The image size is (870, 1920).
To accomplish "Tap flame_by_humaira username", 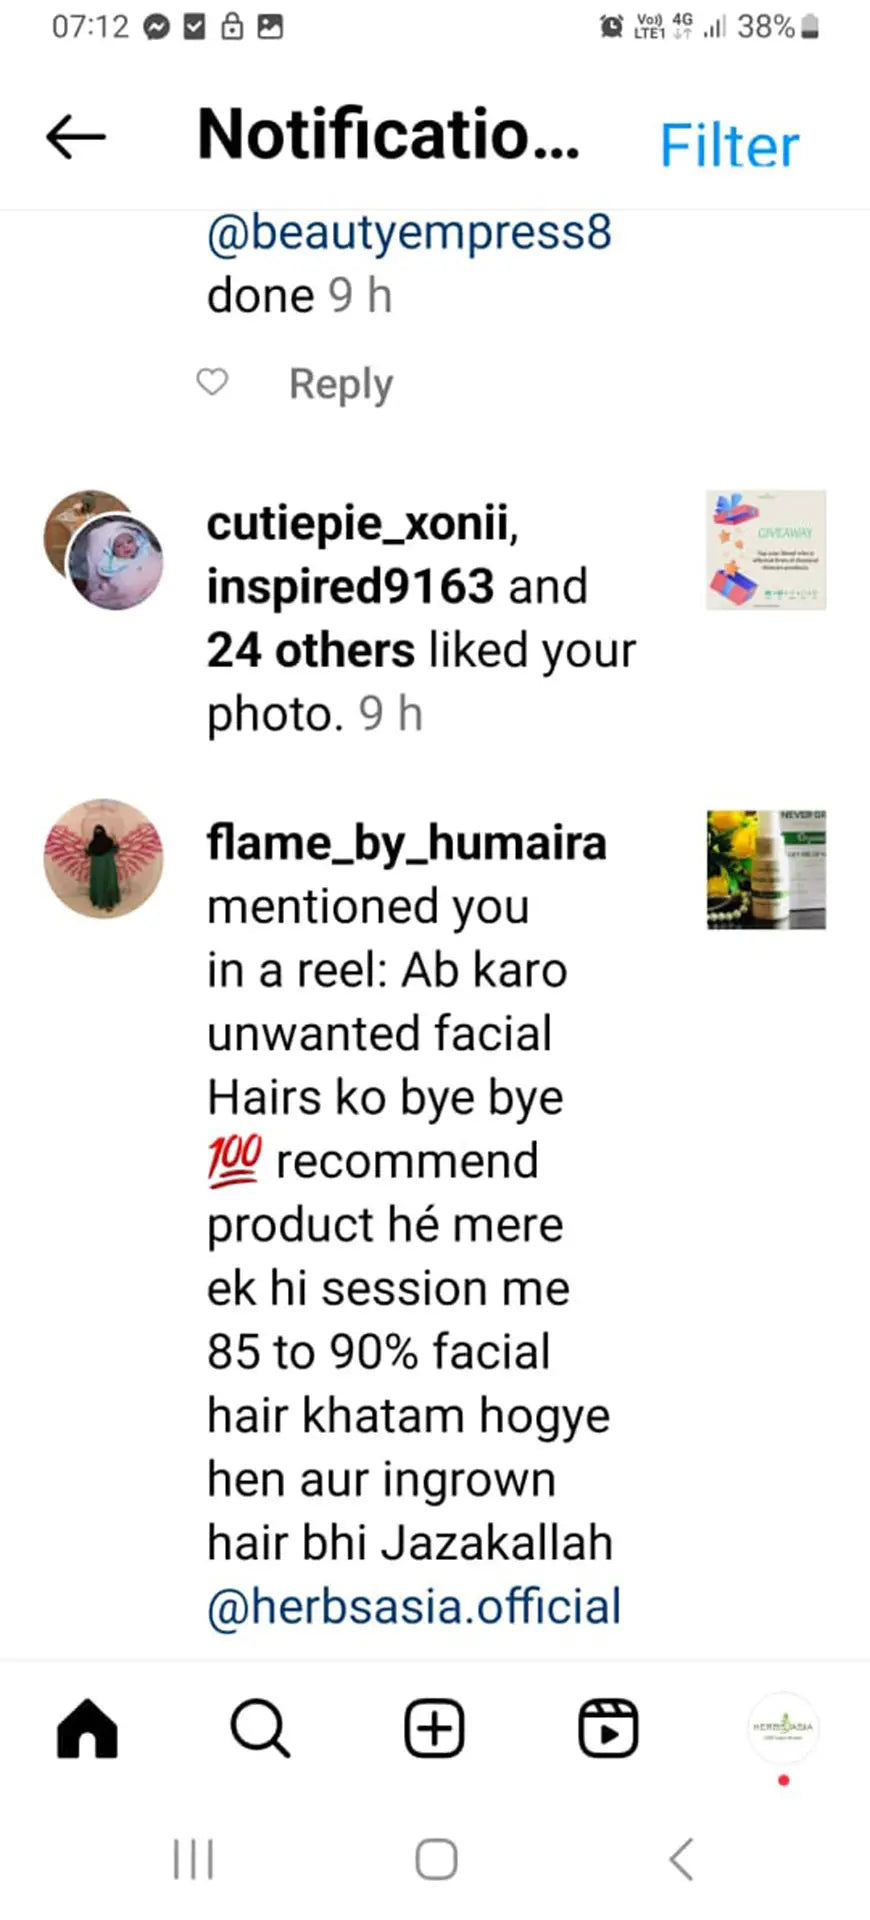I will (406, 843).
